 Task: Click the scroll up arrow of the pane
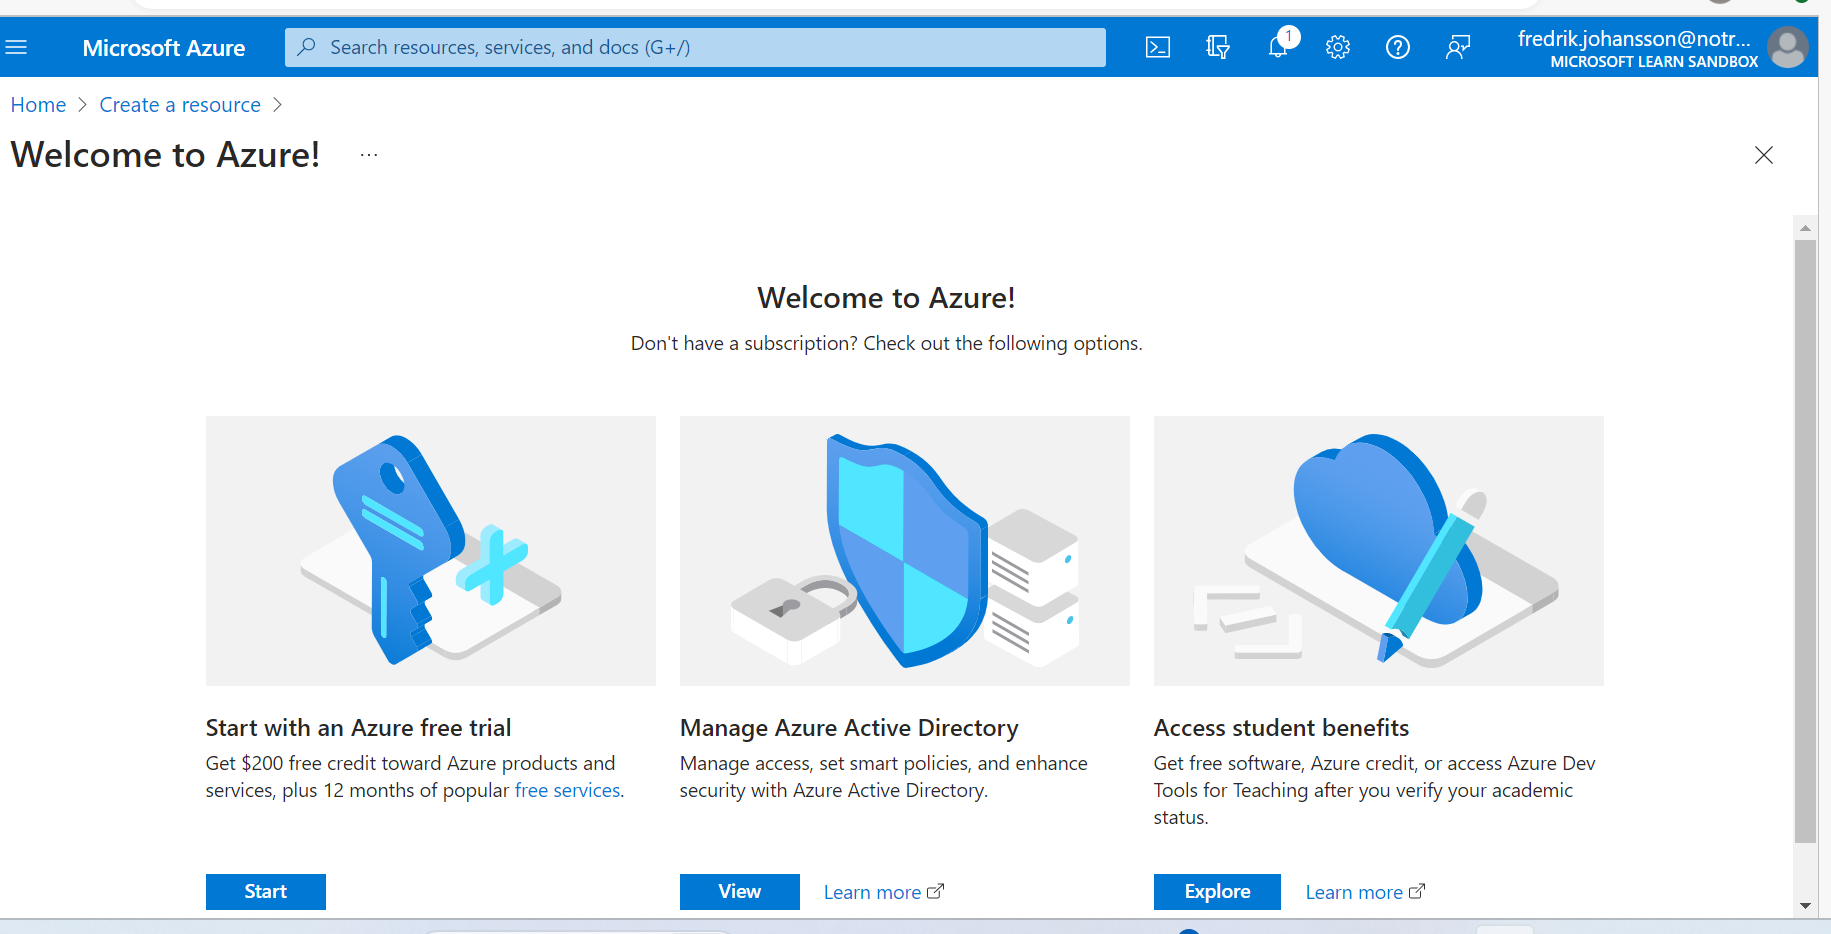tap(1805, 228)
